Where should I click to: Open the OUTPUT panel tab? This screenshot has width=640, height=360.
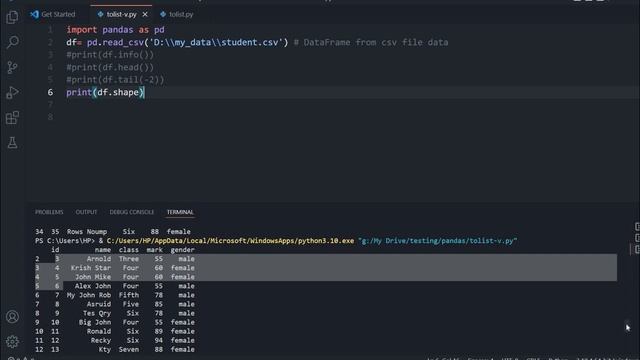tap(86, 212)
